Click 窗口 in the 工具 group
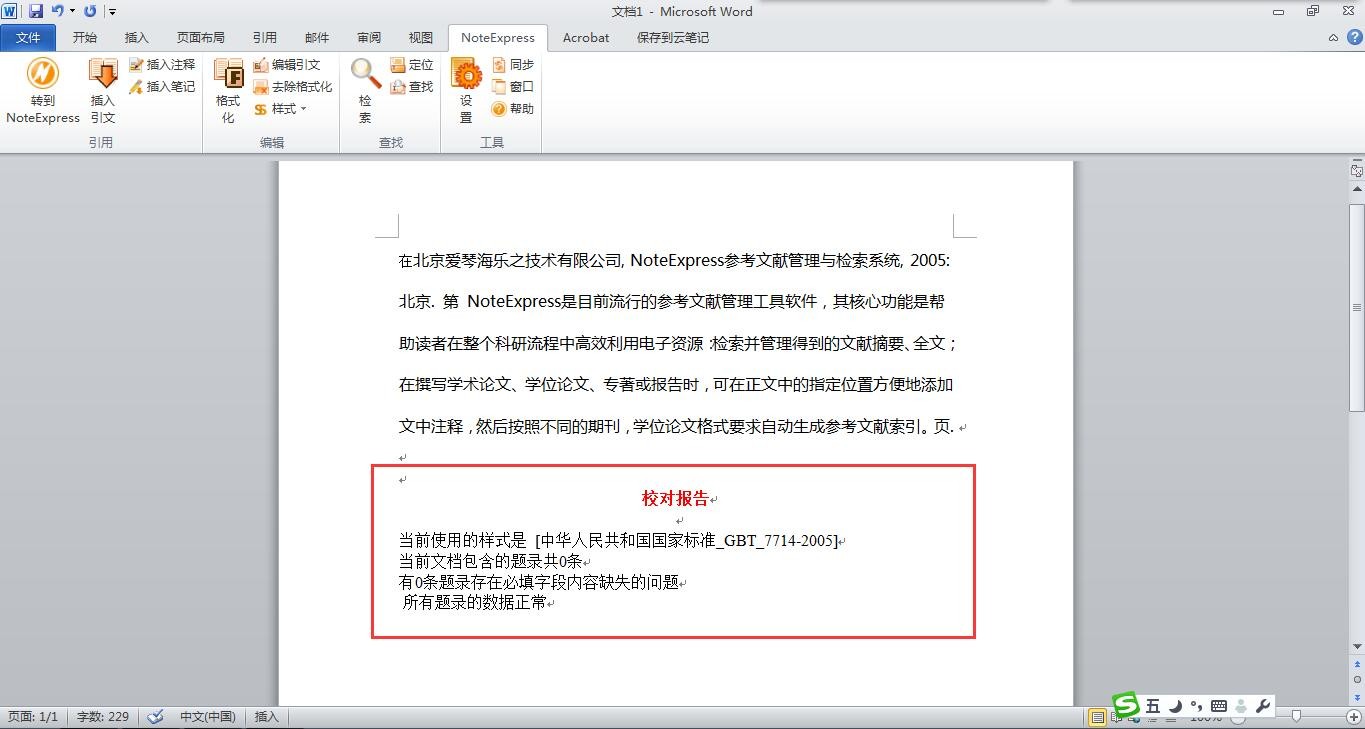 click(513, 86)
